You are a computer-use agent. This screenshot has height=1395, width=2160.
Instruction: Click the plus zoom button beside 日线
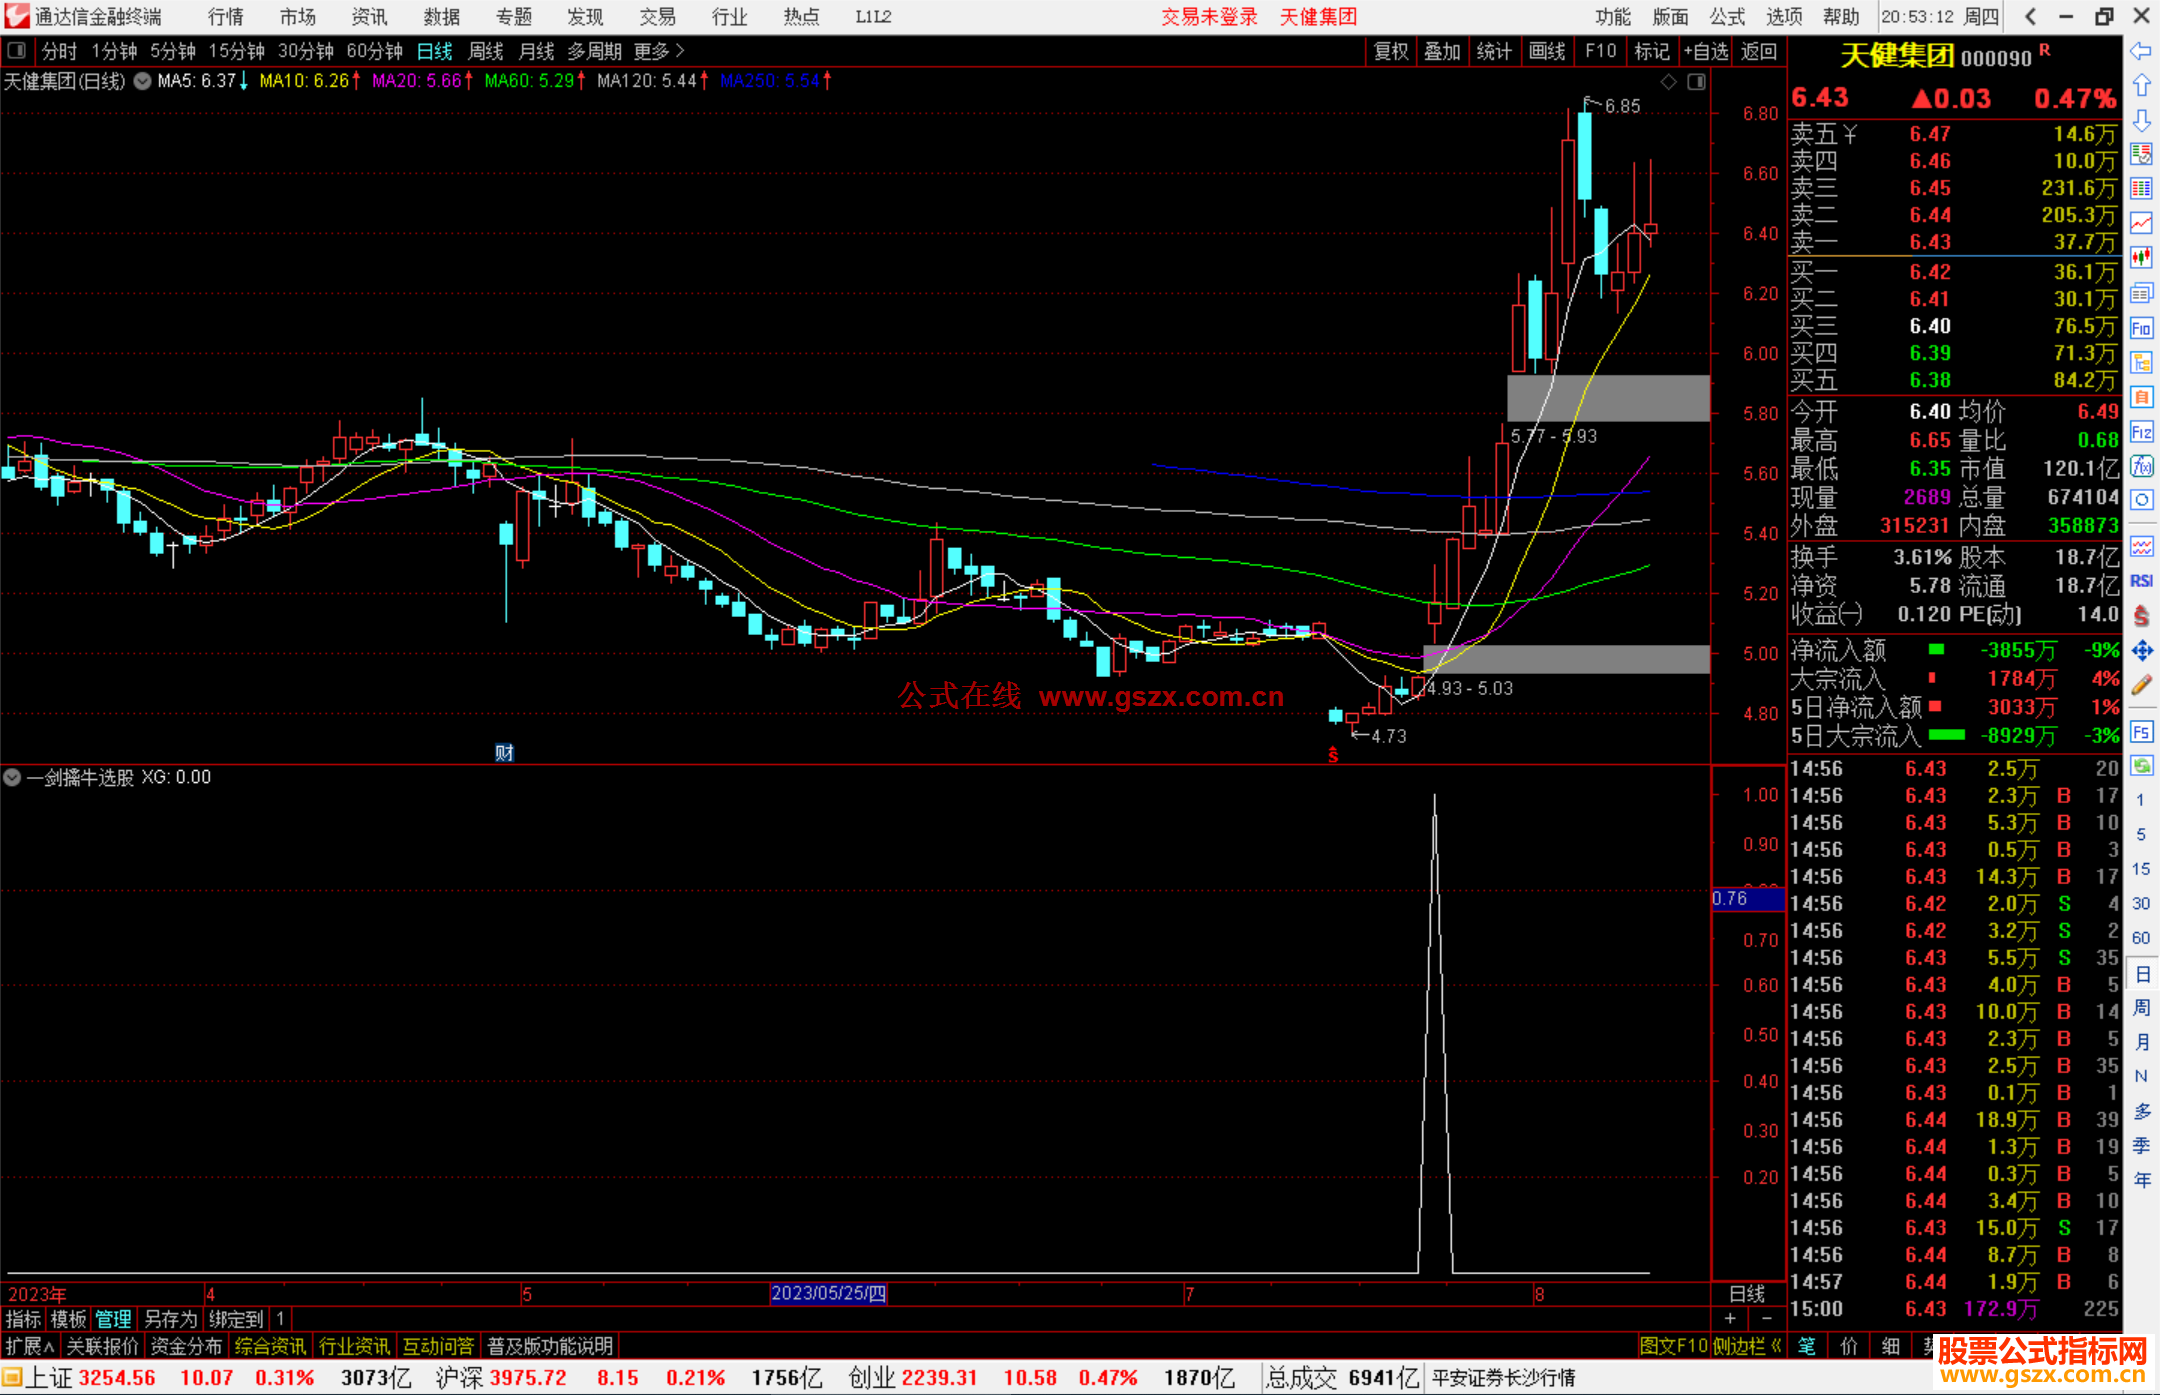[1730, 1319]
